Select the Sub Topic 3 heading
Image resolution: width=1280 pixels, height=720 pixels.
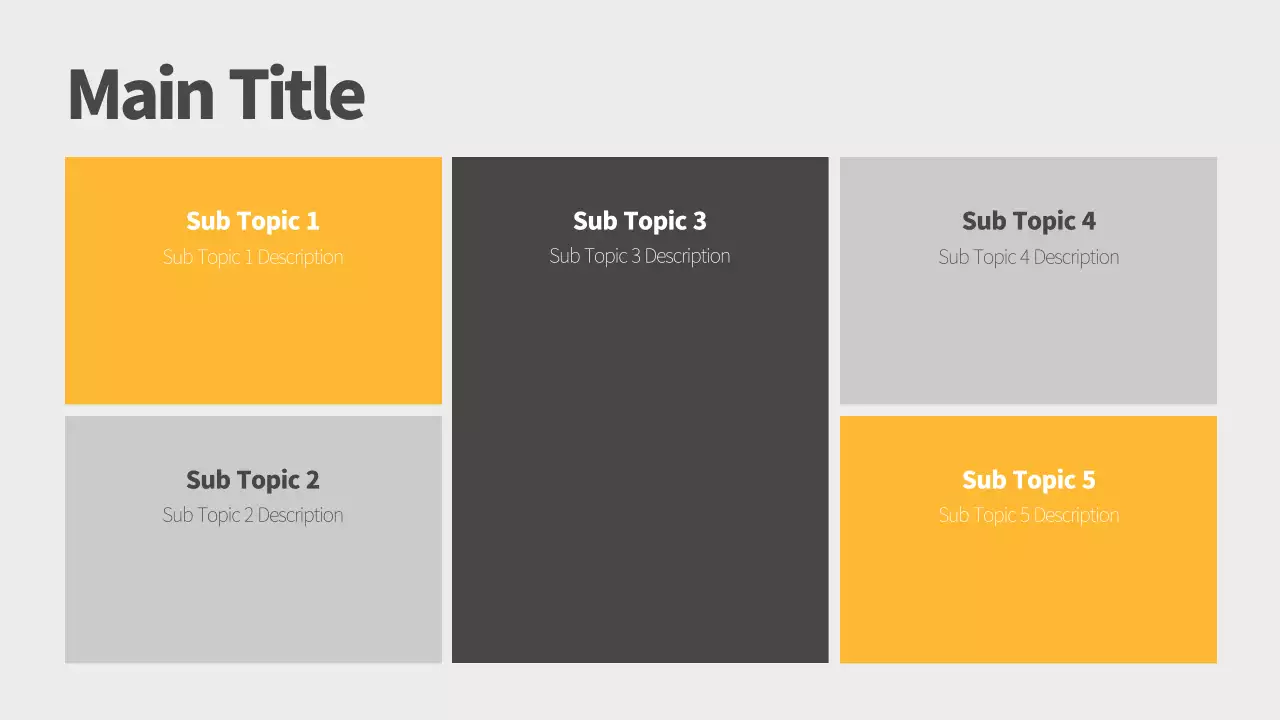point(640,221)
